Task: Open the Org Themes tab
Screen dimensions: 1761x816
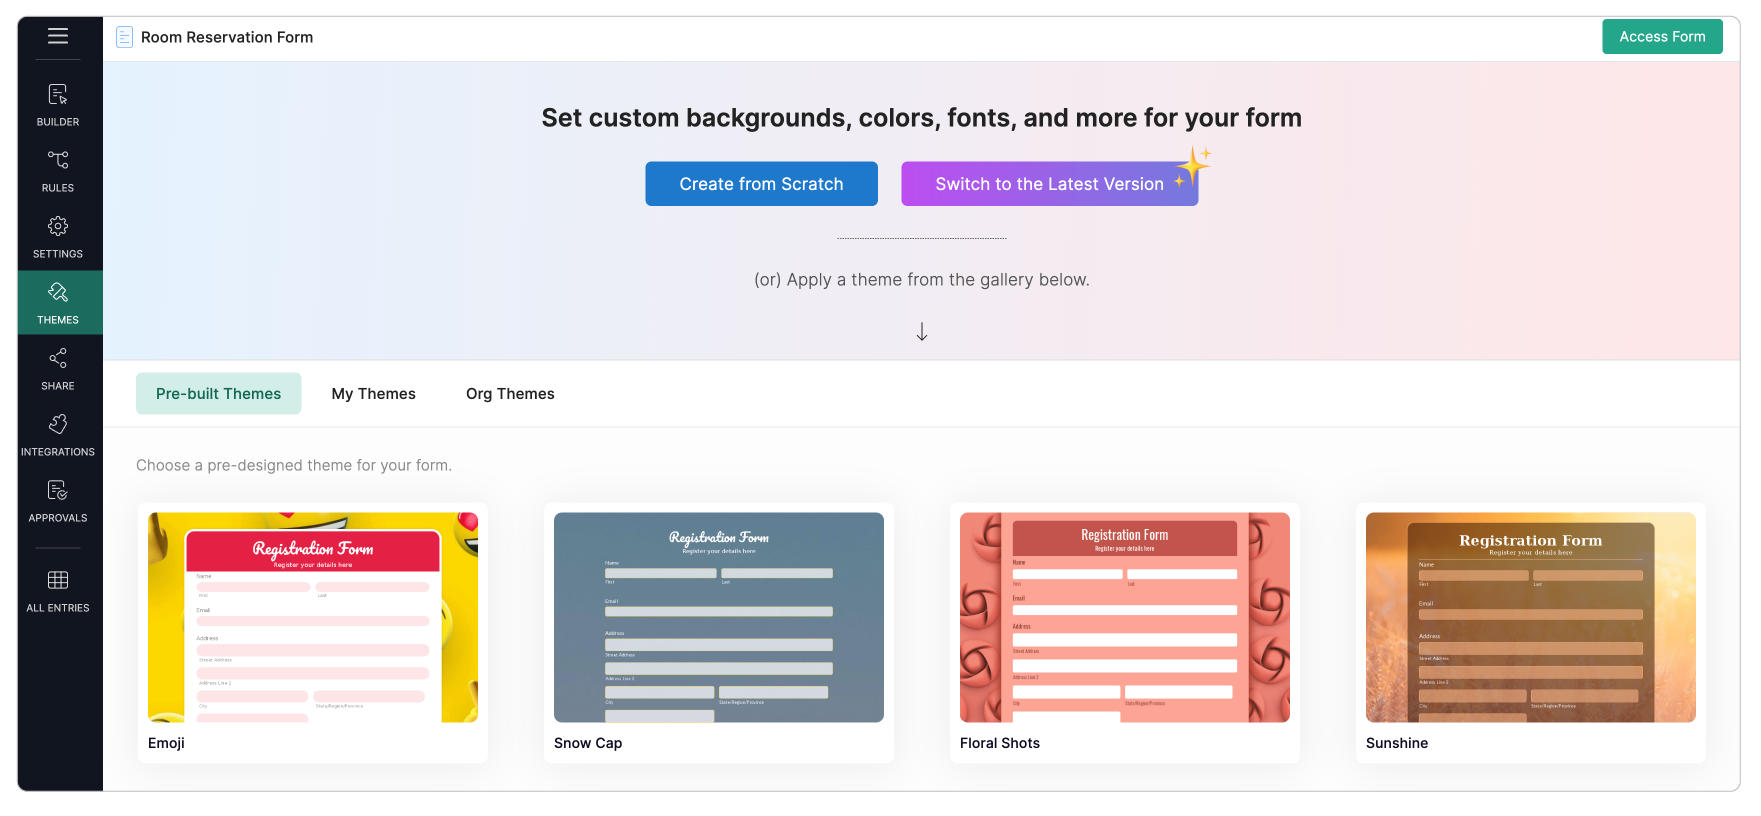Action: (x=510, y=393)
